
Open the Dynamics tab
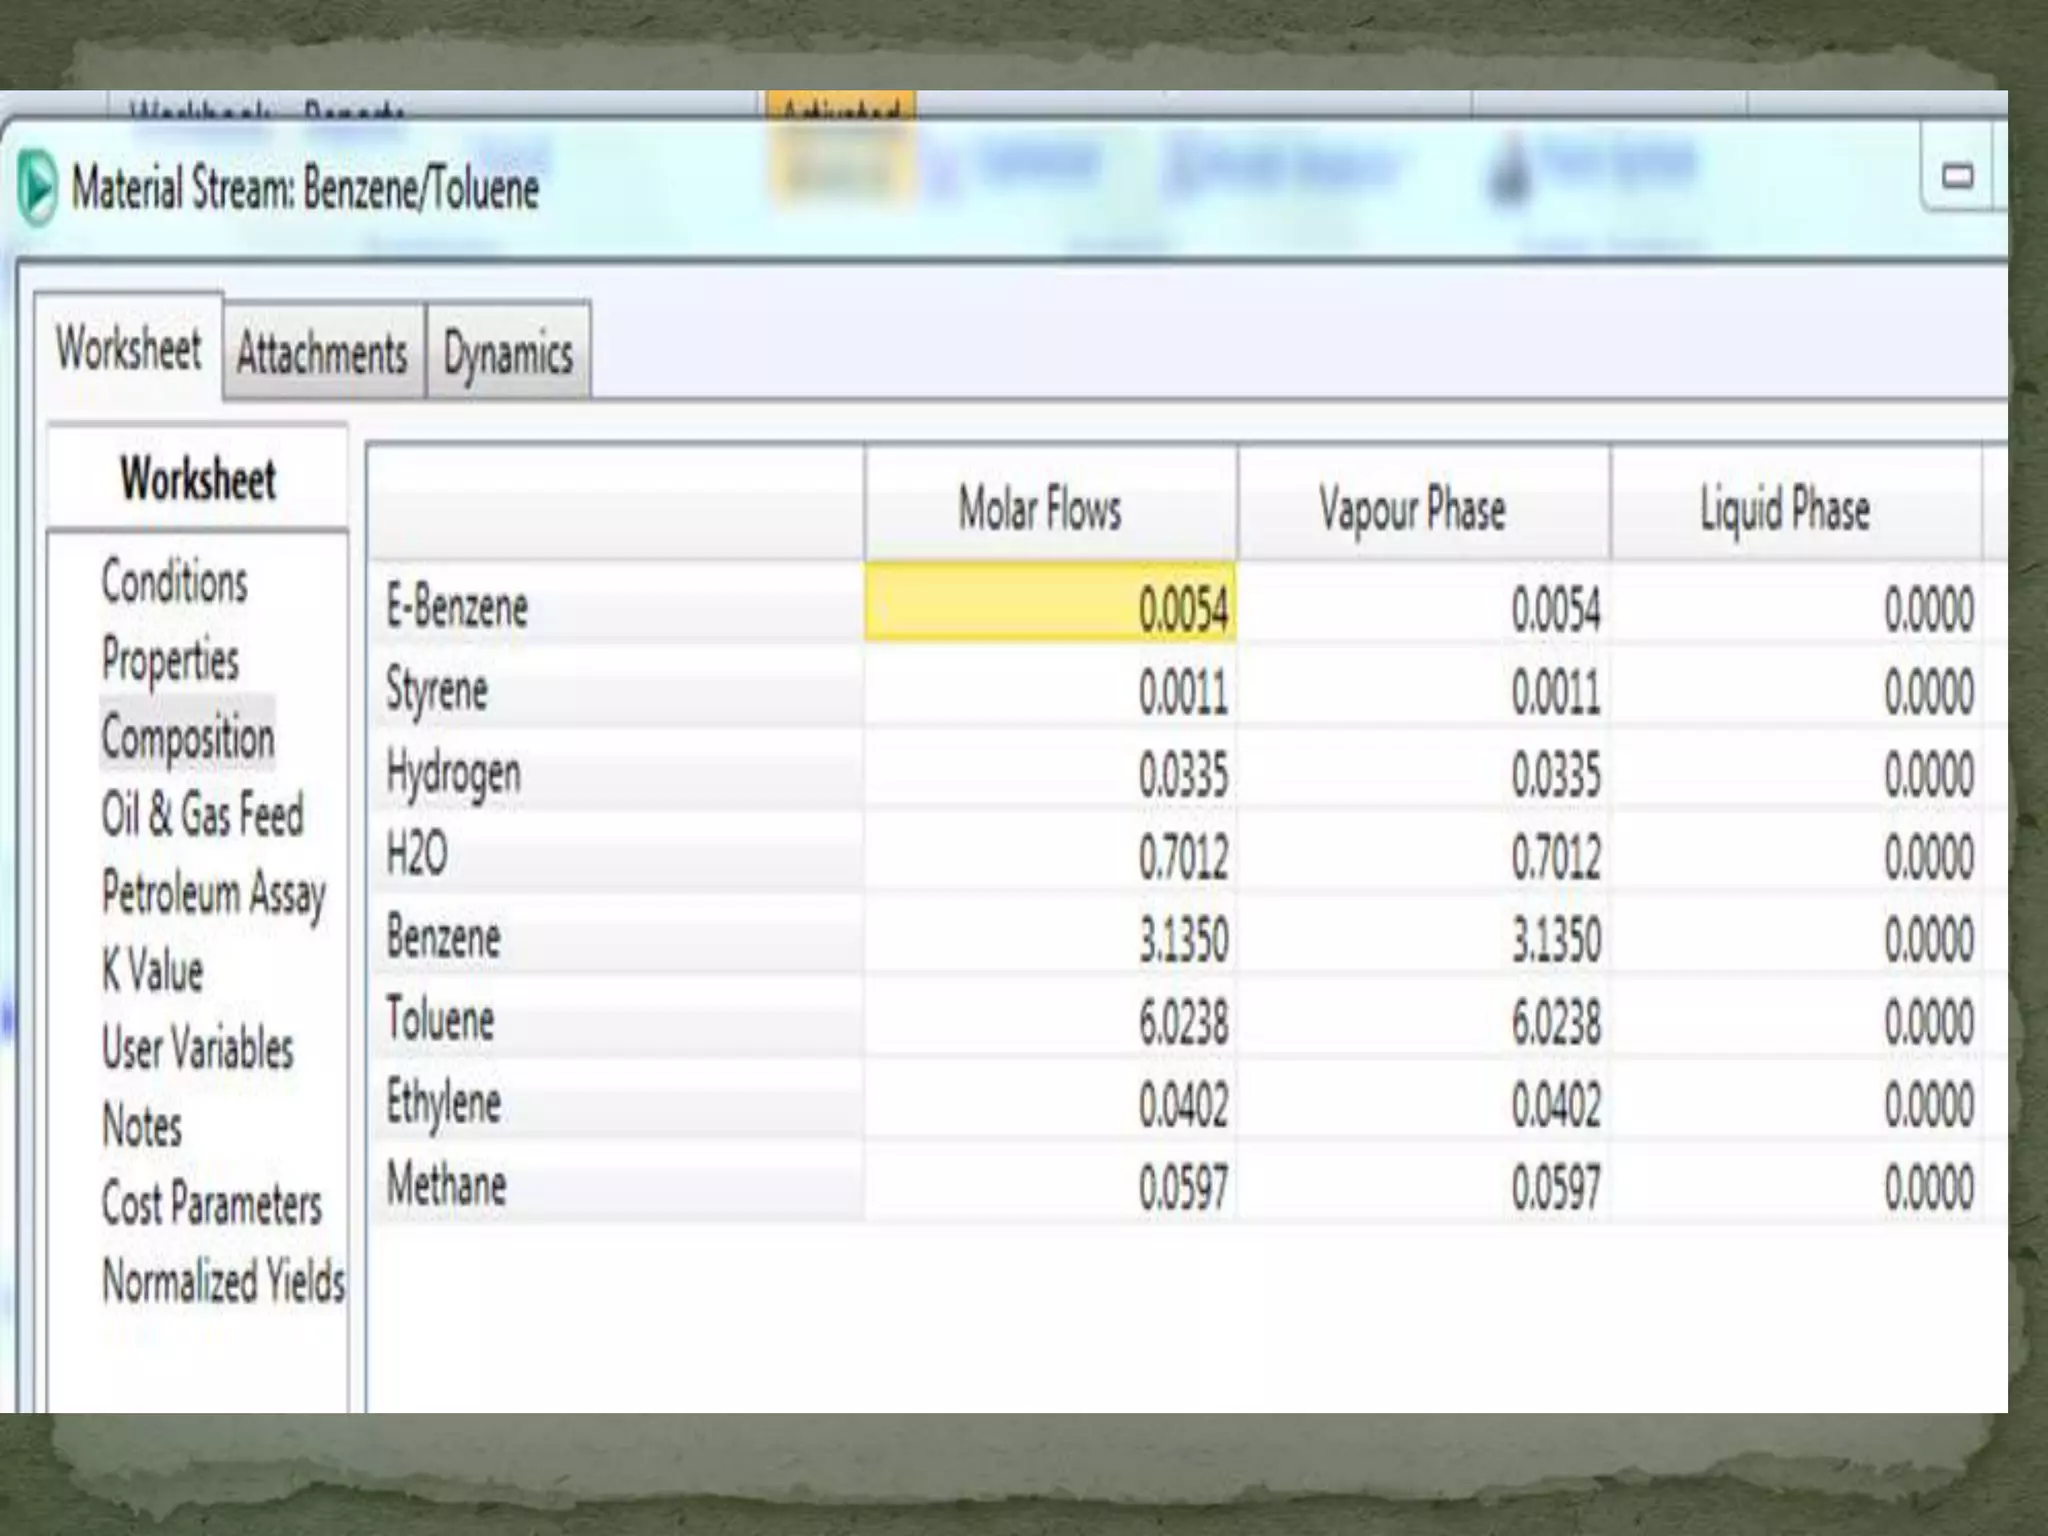click(x=508, y=354)
